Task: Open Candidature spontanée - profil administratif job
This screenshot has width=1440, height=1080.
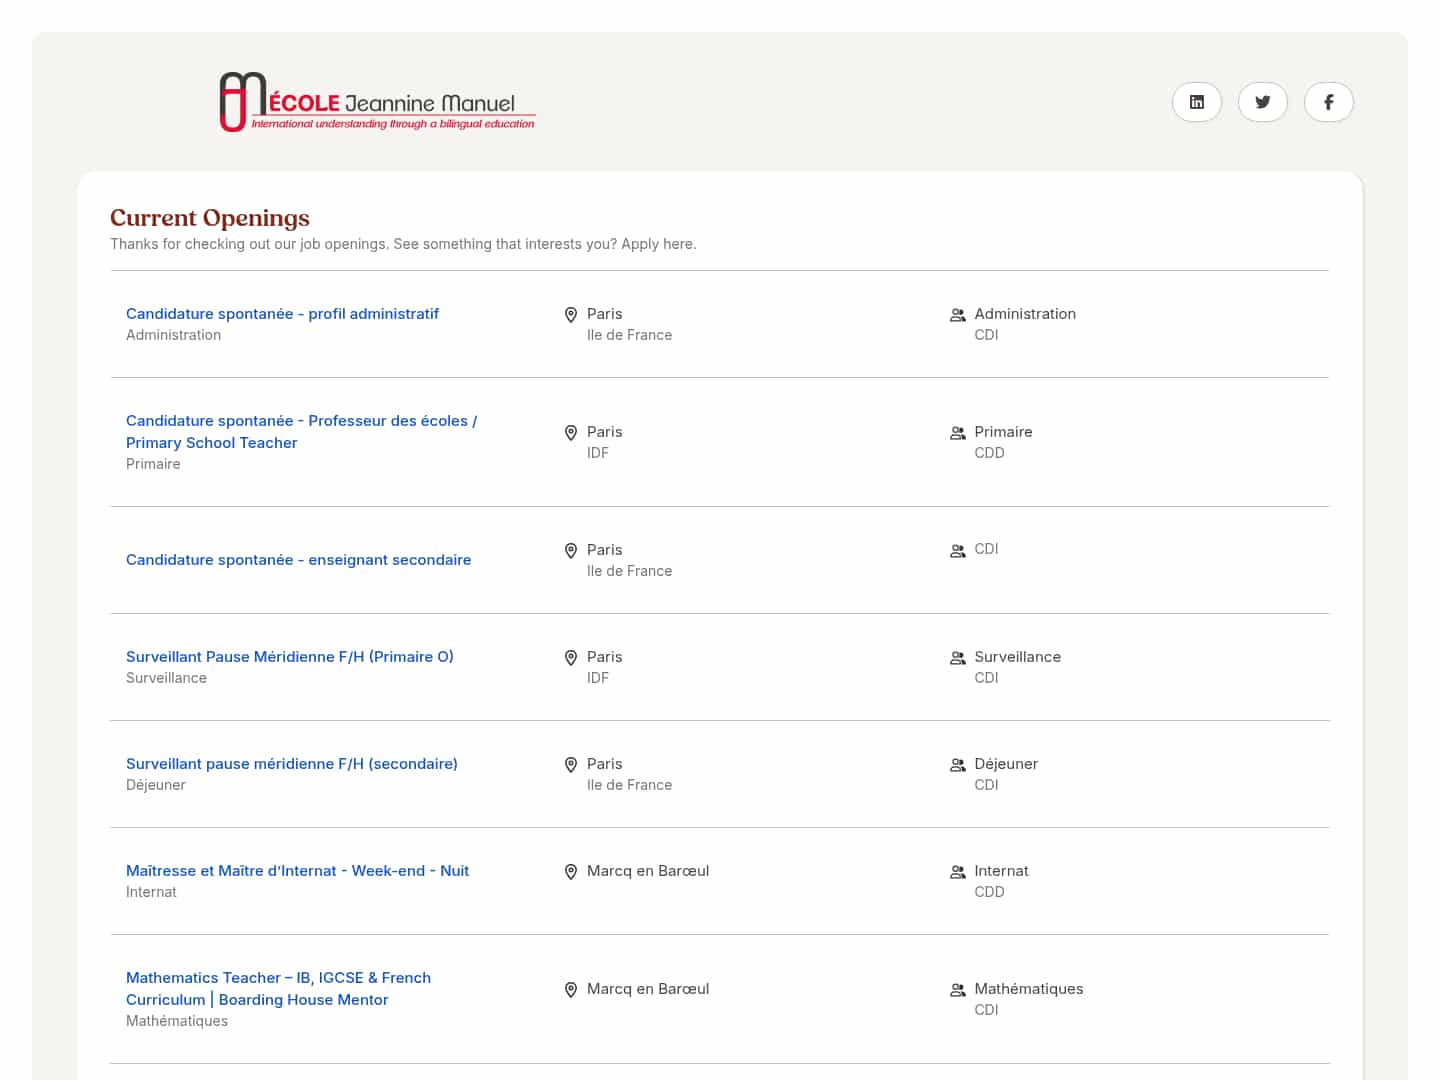Action: tap(282, 314)
